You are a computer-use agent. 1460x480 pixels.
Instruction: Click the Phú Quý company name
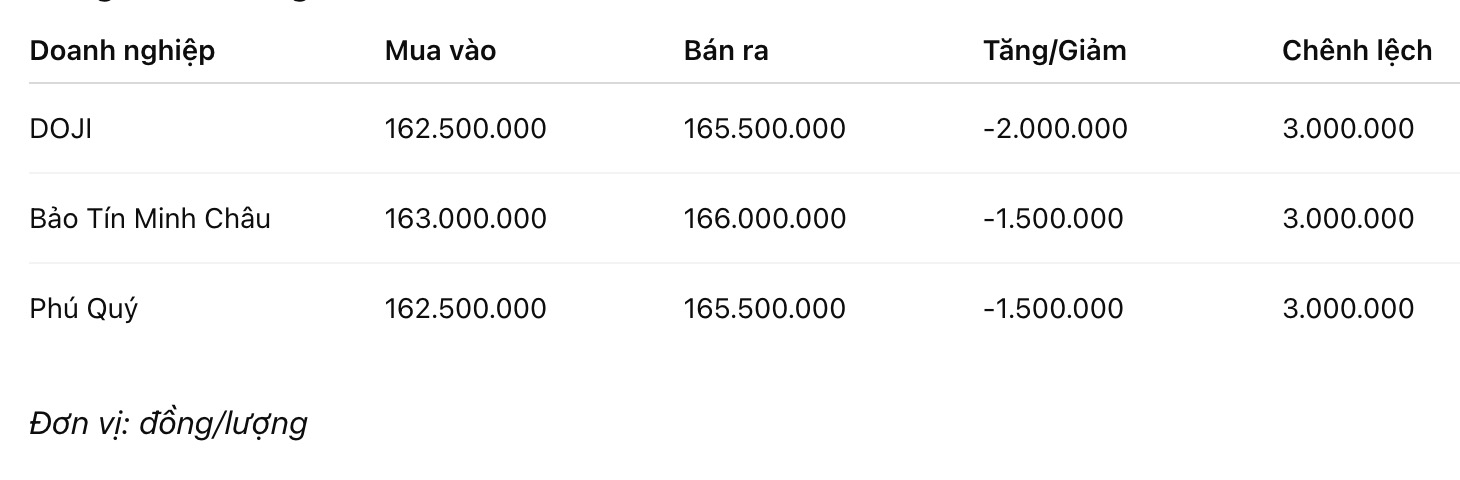point(84,308)
